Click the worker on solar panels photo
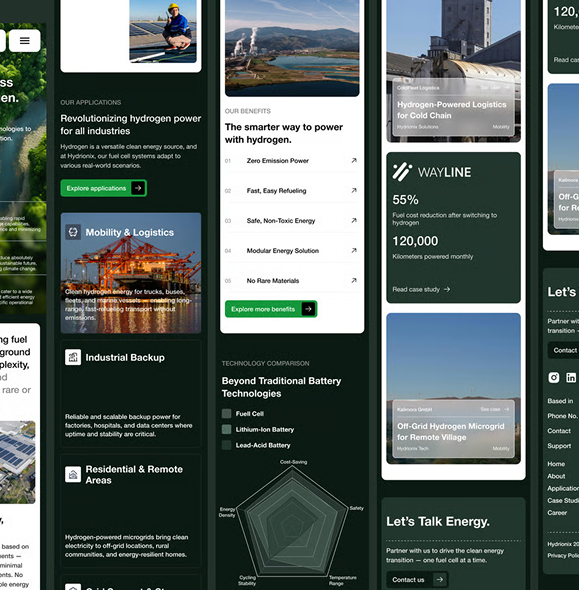Viewport: 579px width, 590px height. tap(163, 31)
